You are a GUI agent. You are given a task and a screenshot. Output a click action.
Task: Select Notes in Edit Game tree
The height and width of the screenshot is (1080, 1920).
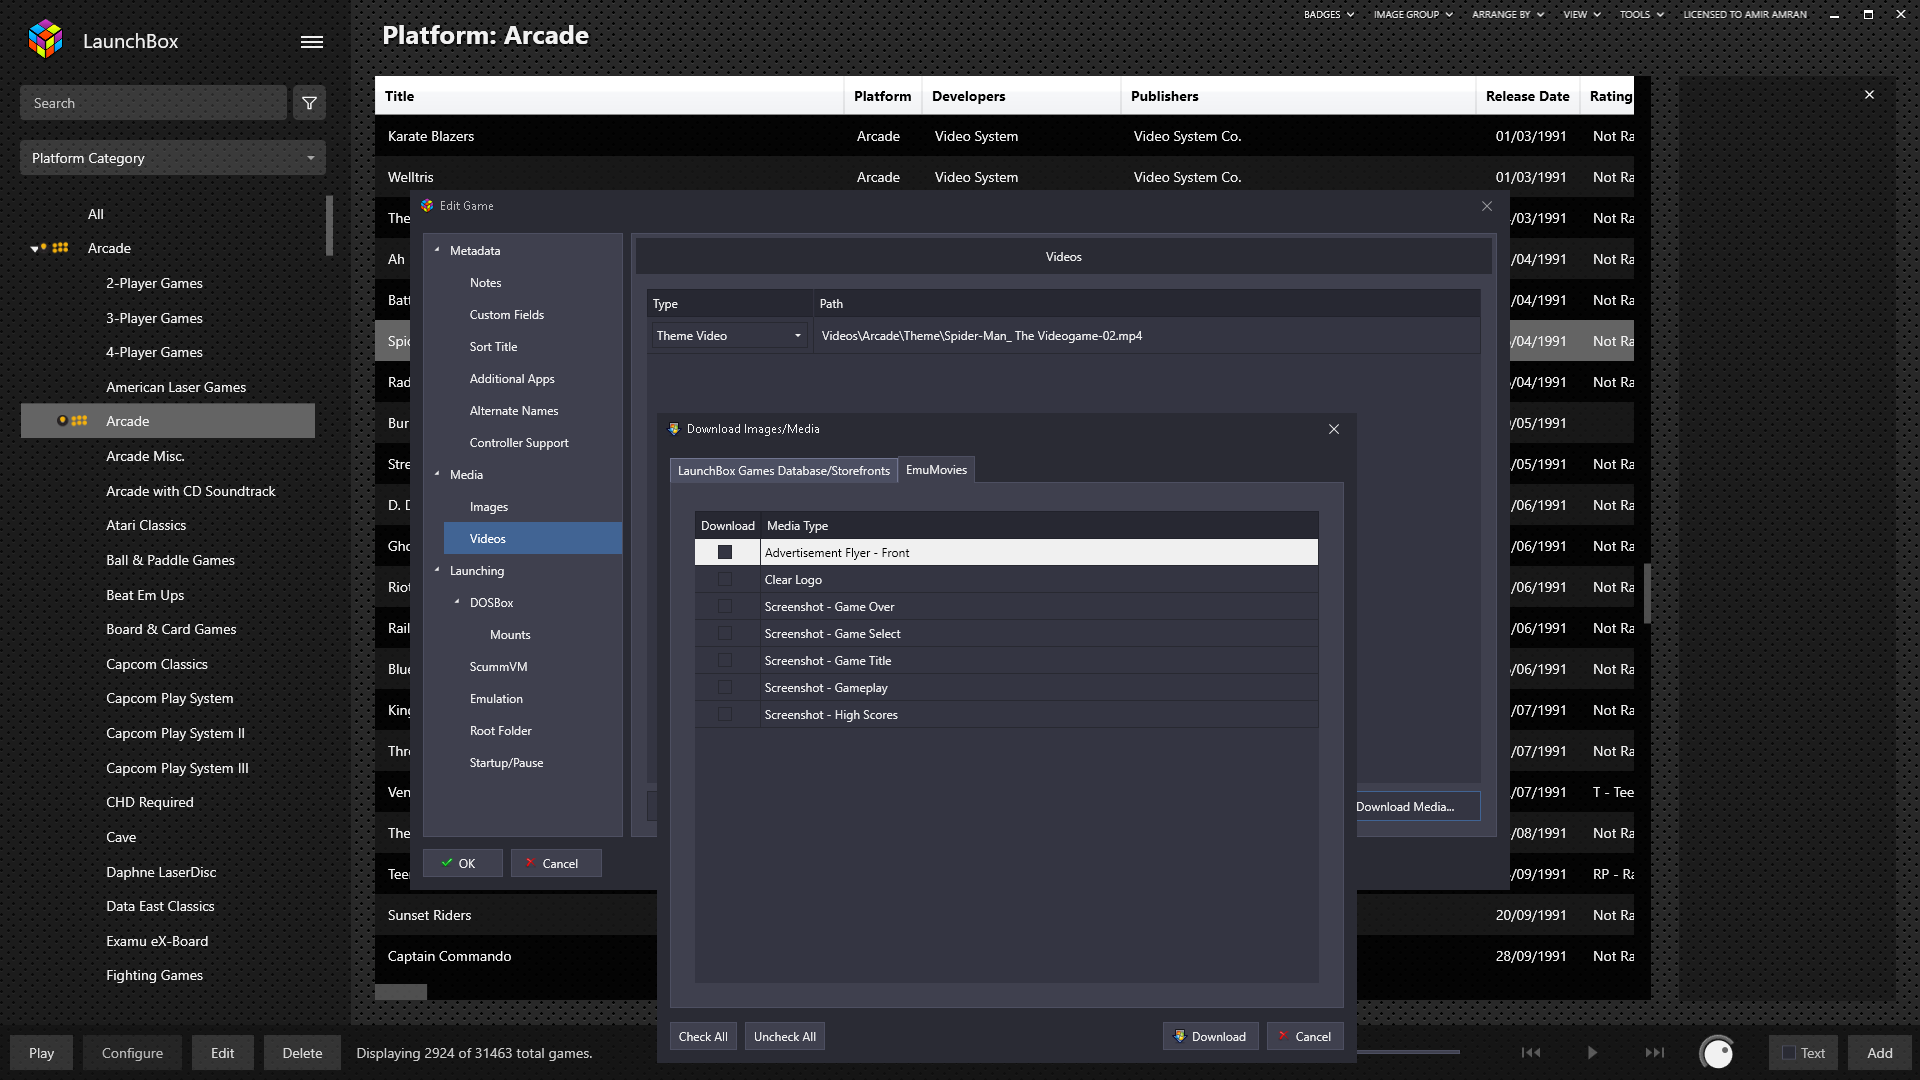point(486,283)
